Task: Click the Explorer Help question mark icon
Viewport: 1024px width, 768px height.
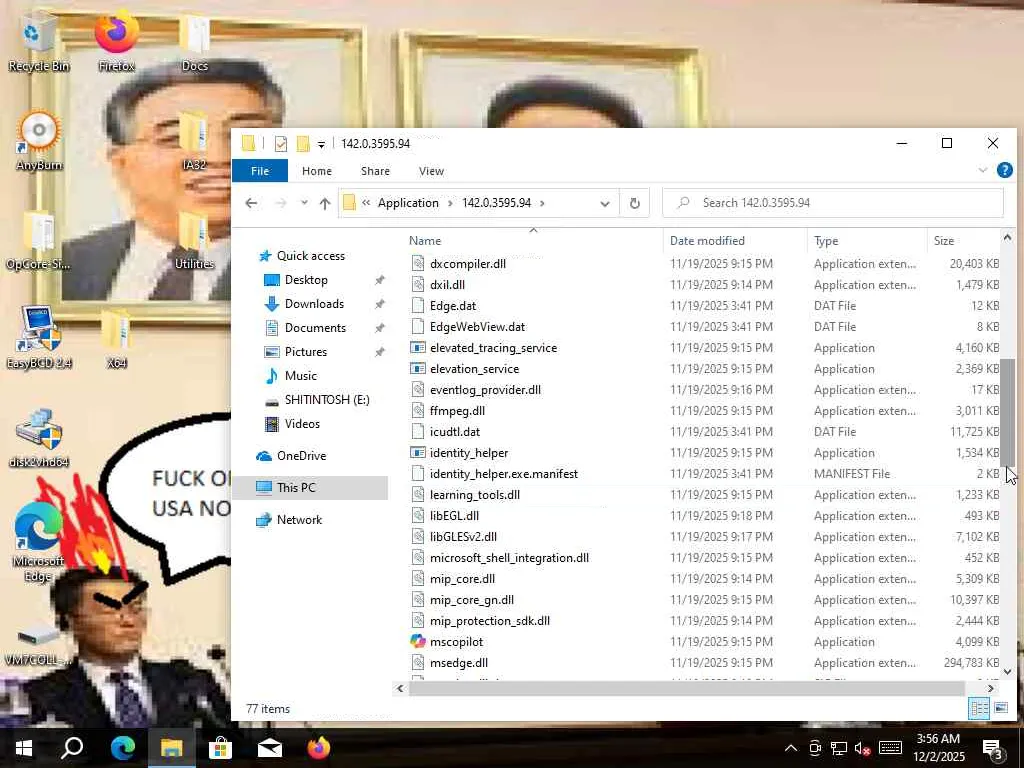Action: click(x=1004, y=170)
